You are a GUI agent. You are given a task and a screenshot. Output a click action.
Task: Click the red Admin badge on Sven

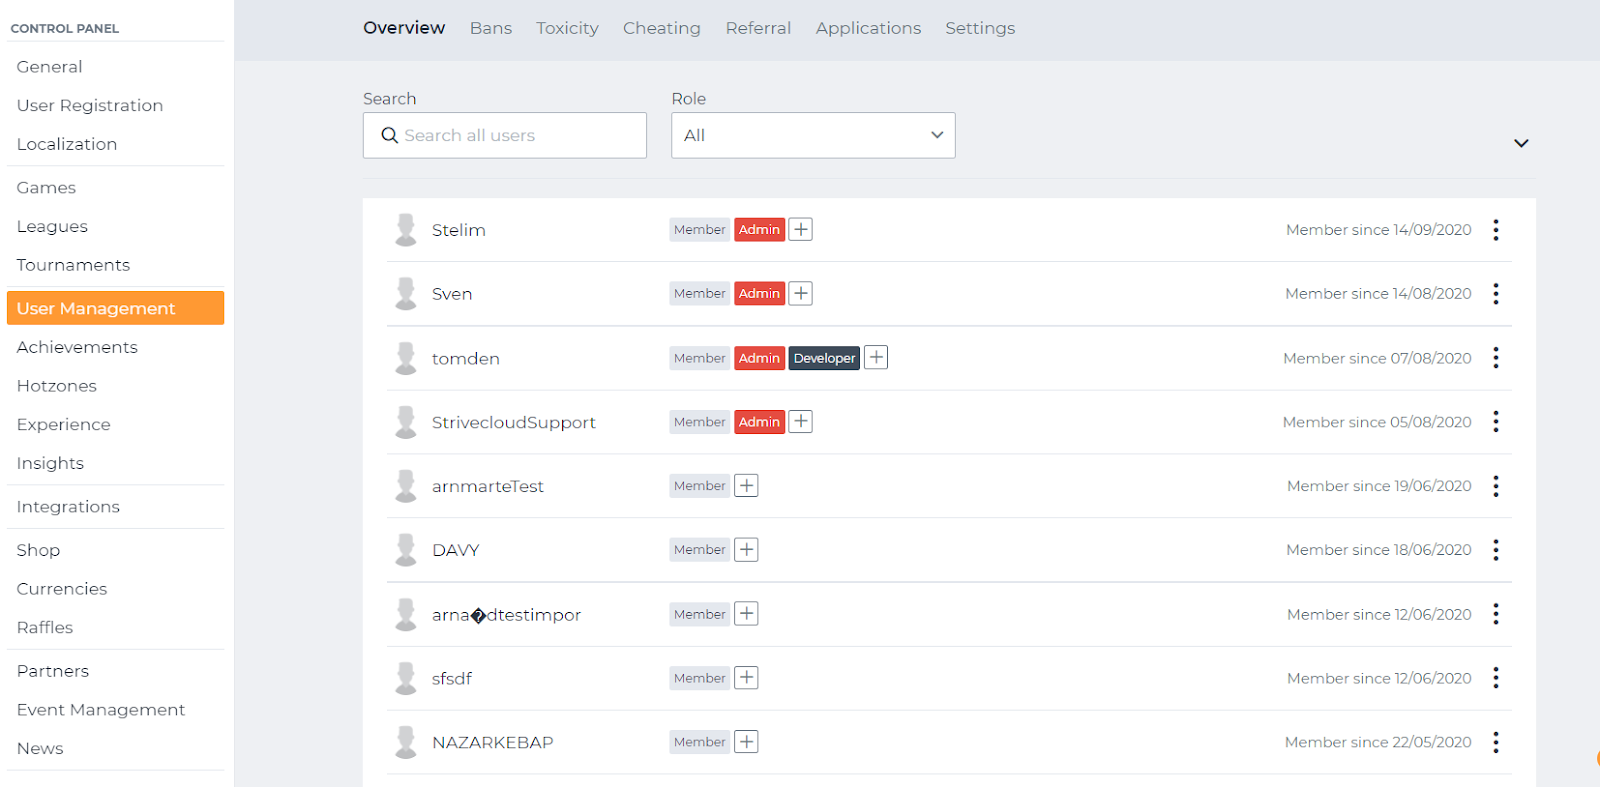[x=759, y=293]
